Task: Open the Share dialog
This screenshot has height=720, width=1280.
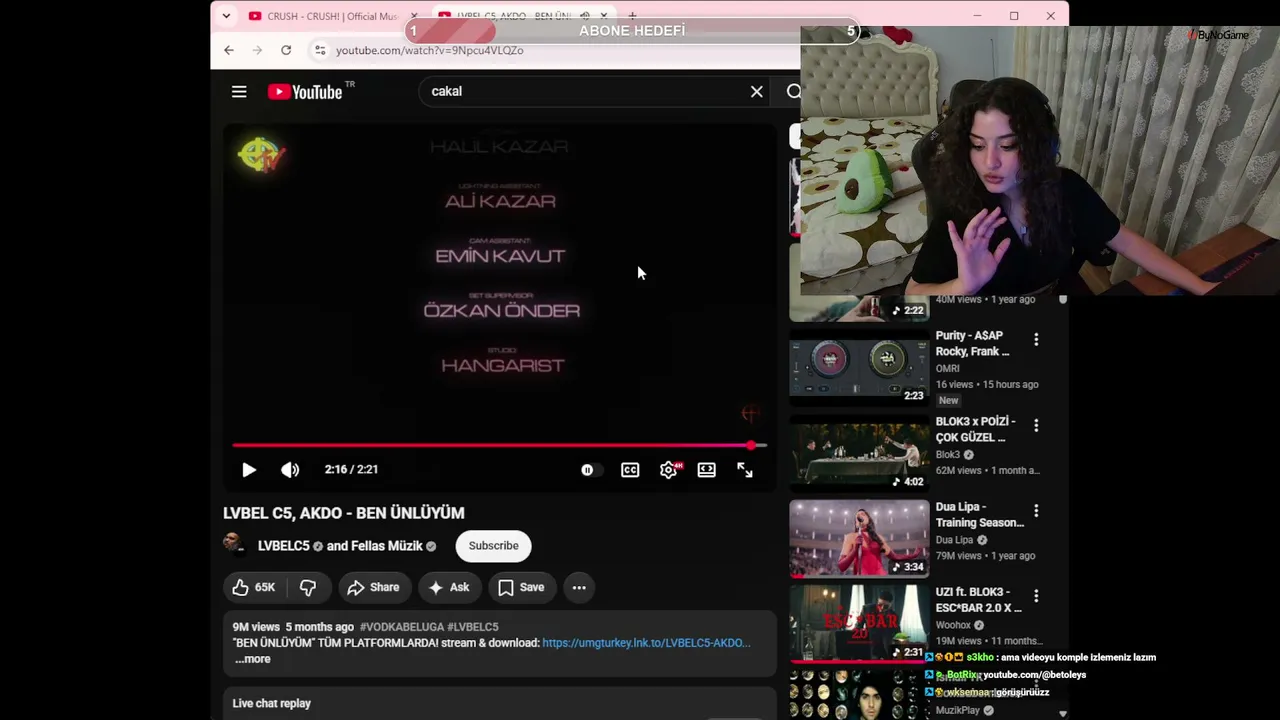Action: pyautogui.click(x=373, y=588)
